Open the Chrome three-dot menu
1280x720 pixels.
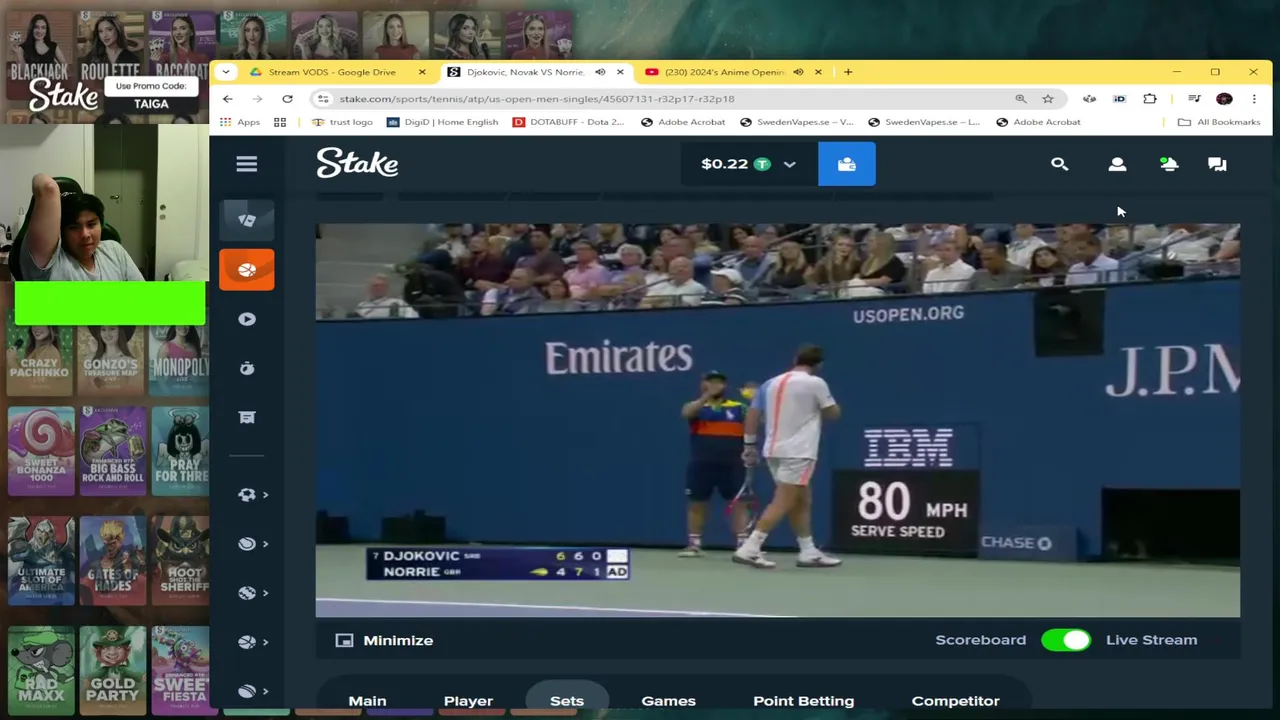tap(1254, 99)
